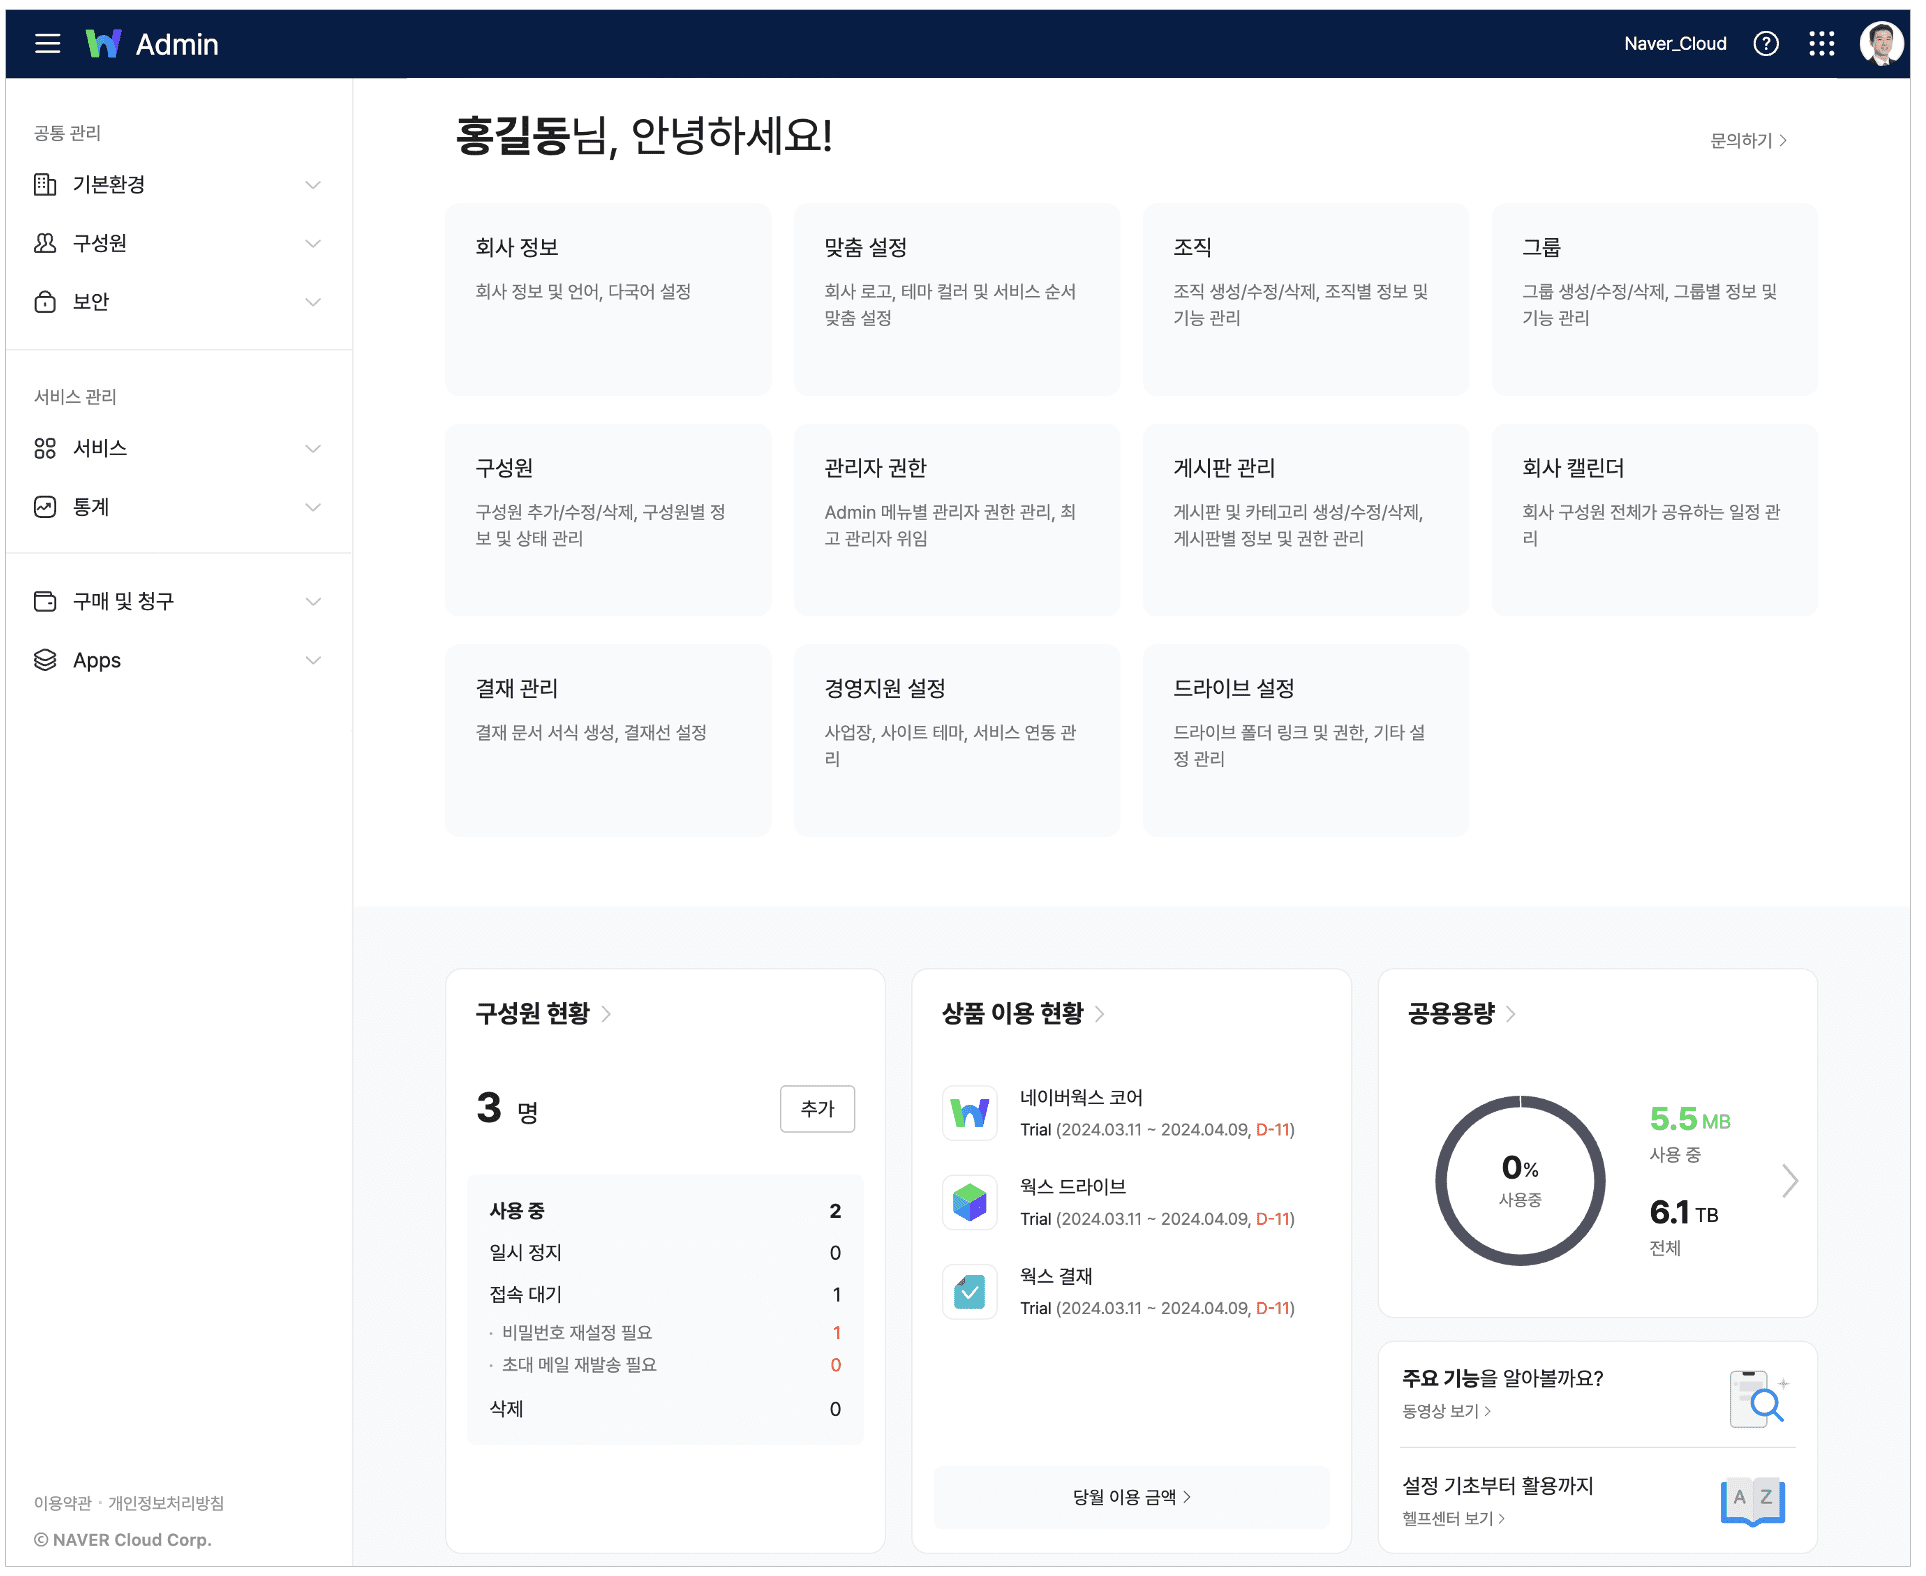Open the app launcher grid icon

click(x=1822, y=43)
